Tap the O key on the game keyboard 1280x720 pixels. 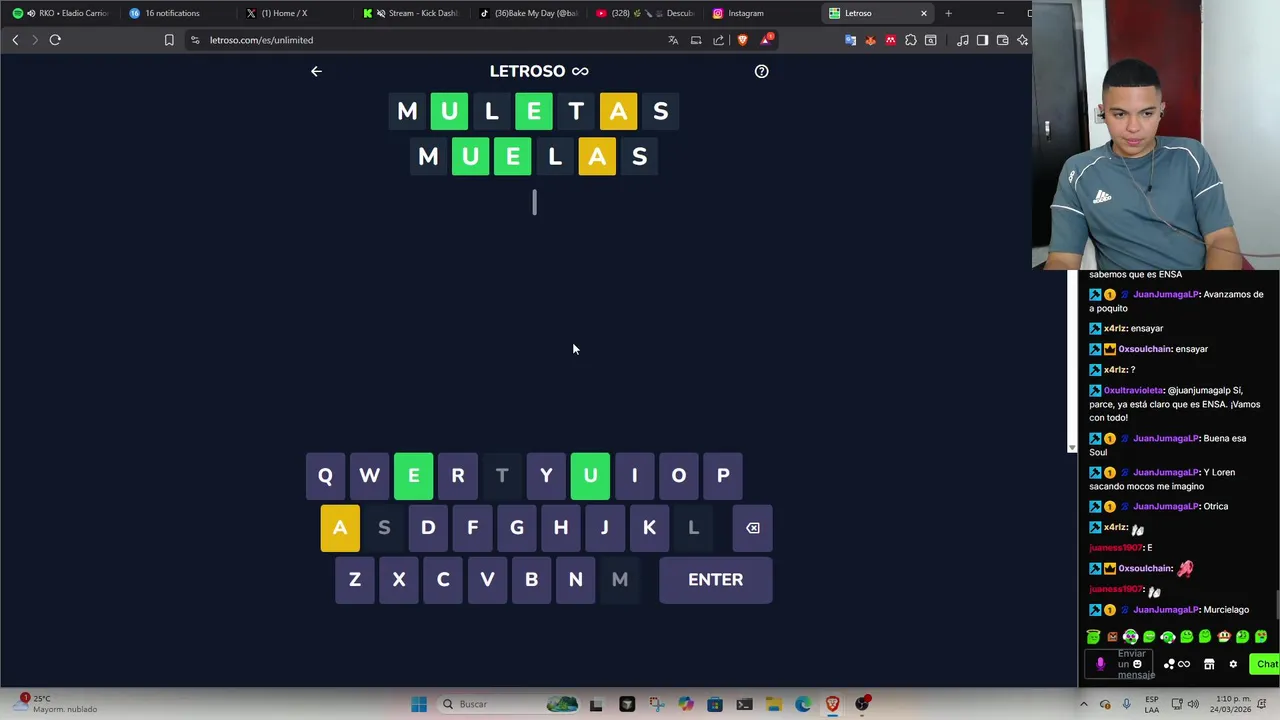point(678,476)
